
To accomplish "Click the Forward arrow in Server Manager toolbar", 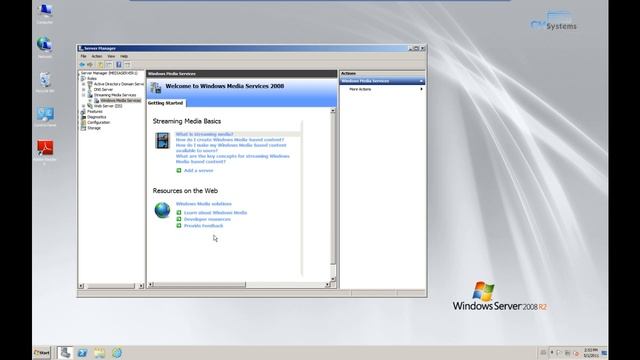I will 90,64.
